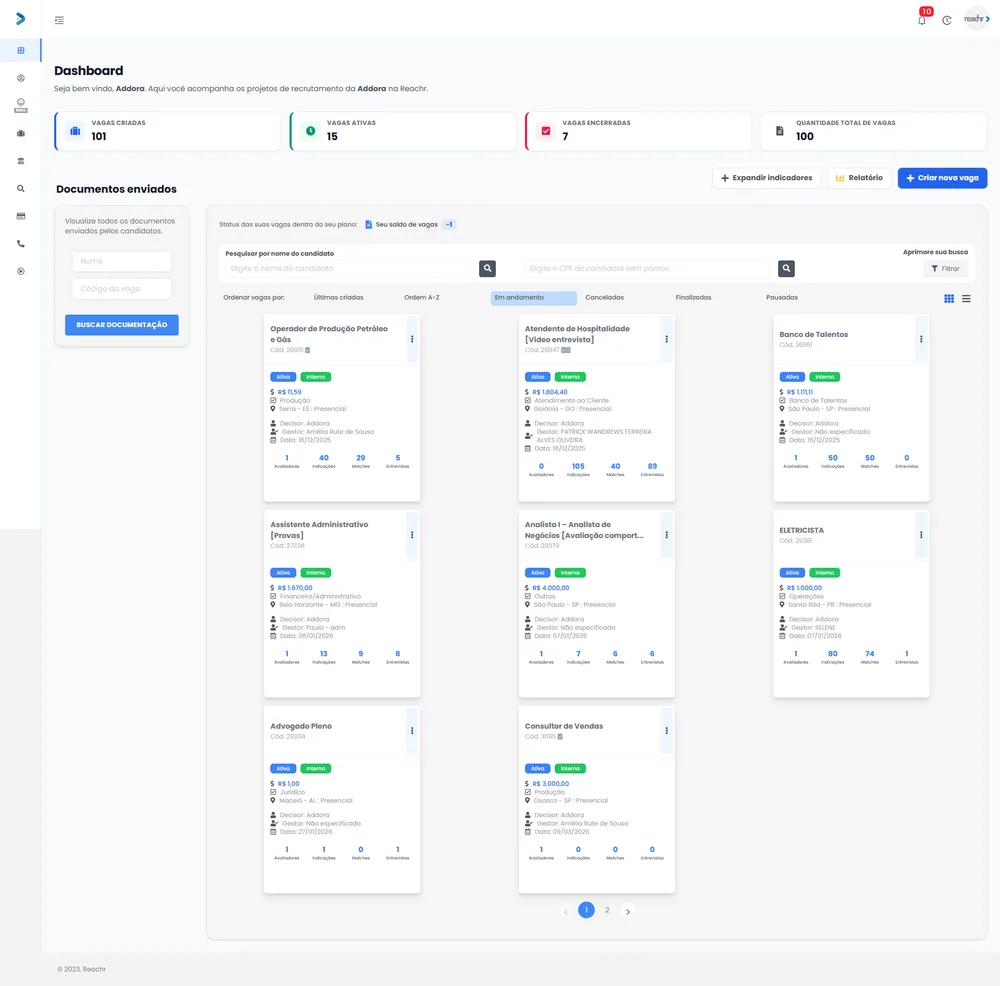The image size is (1000, 986).
Task: Click the Vagas Encerradas indicator card
Action: point(638,131)
